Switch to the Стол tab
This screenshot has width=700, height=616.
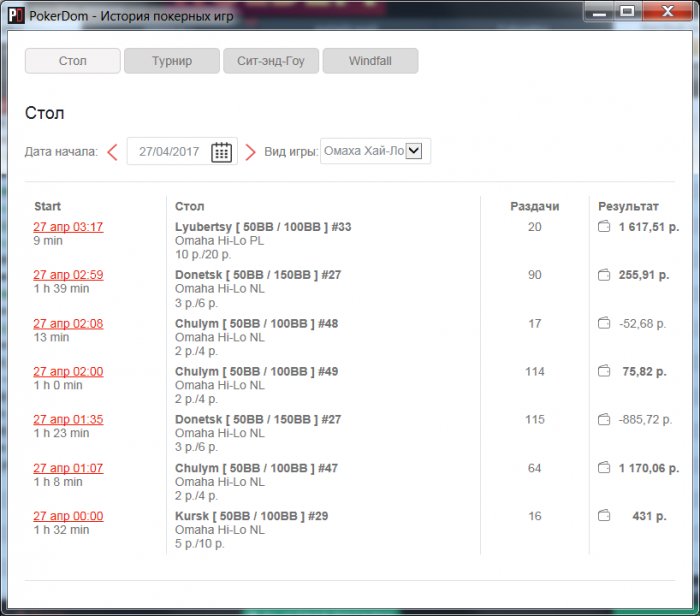72,61
